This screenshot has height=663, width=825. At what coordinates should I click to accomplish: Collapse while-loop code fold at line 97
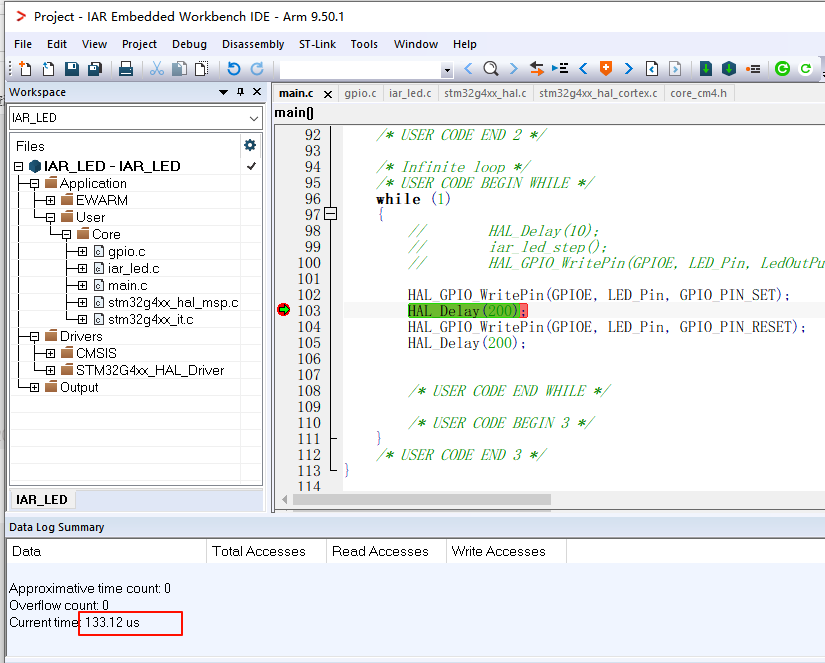click(330, 214)
